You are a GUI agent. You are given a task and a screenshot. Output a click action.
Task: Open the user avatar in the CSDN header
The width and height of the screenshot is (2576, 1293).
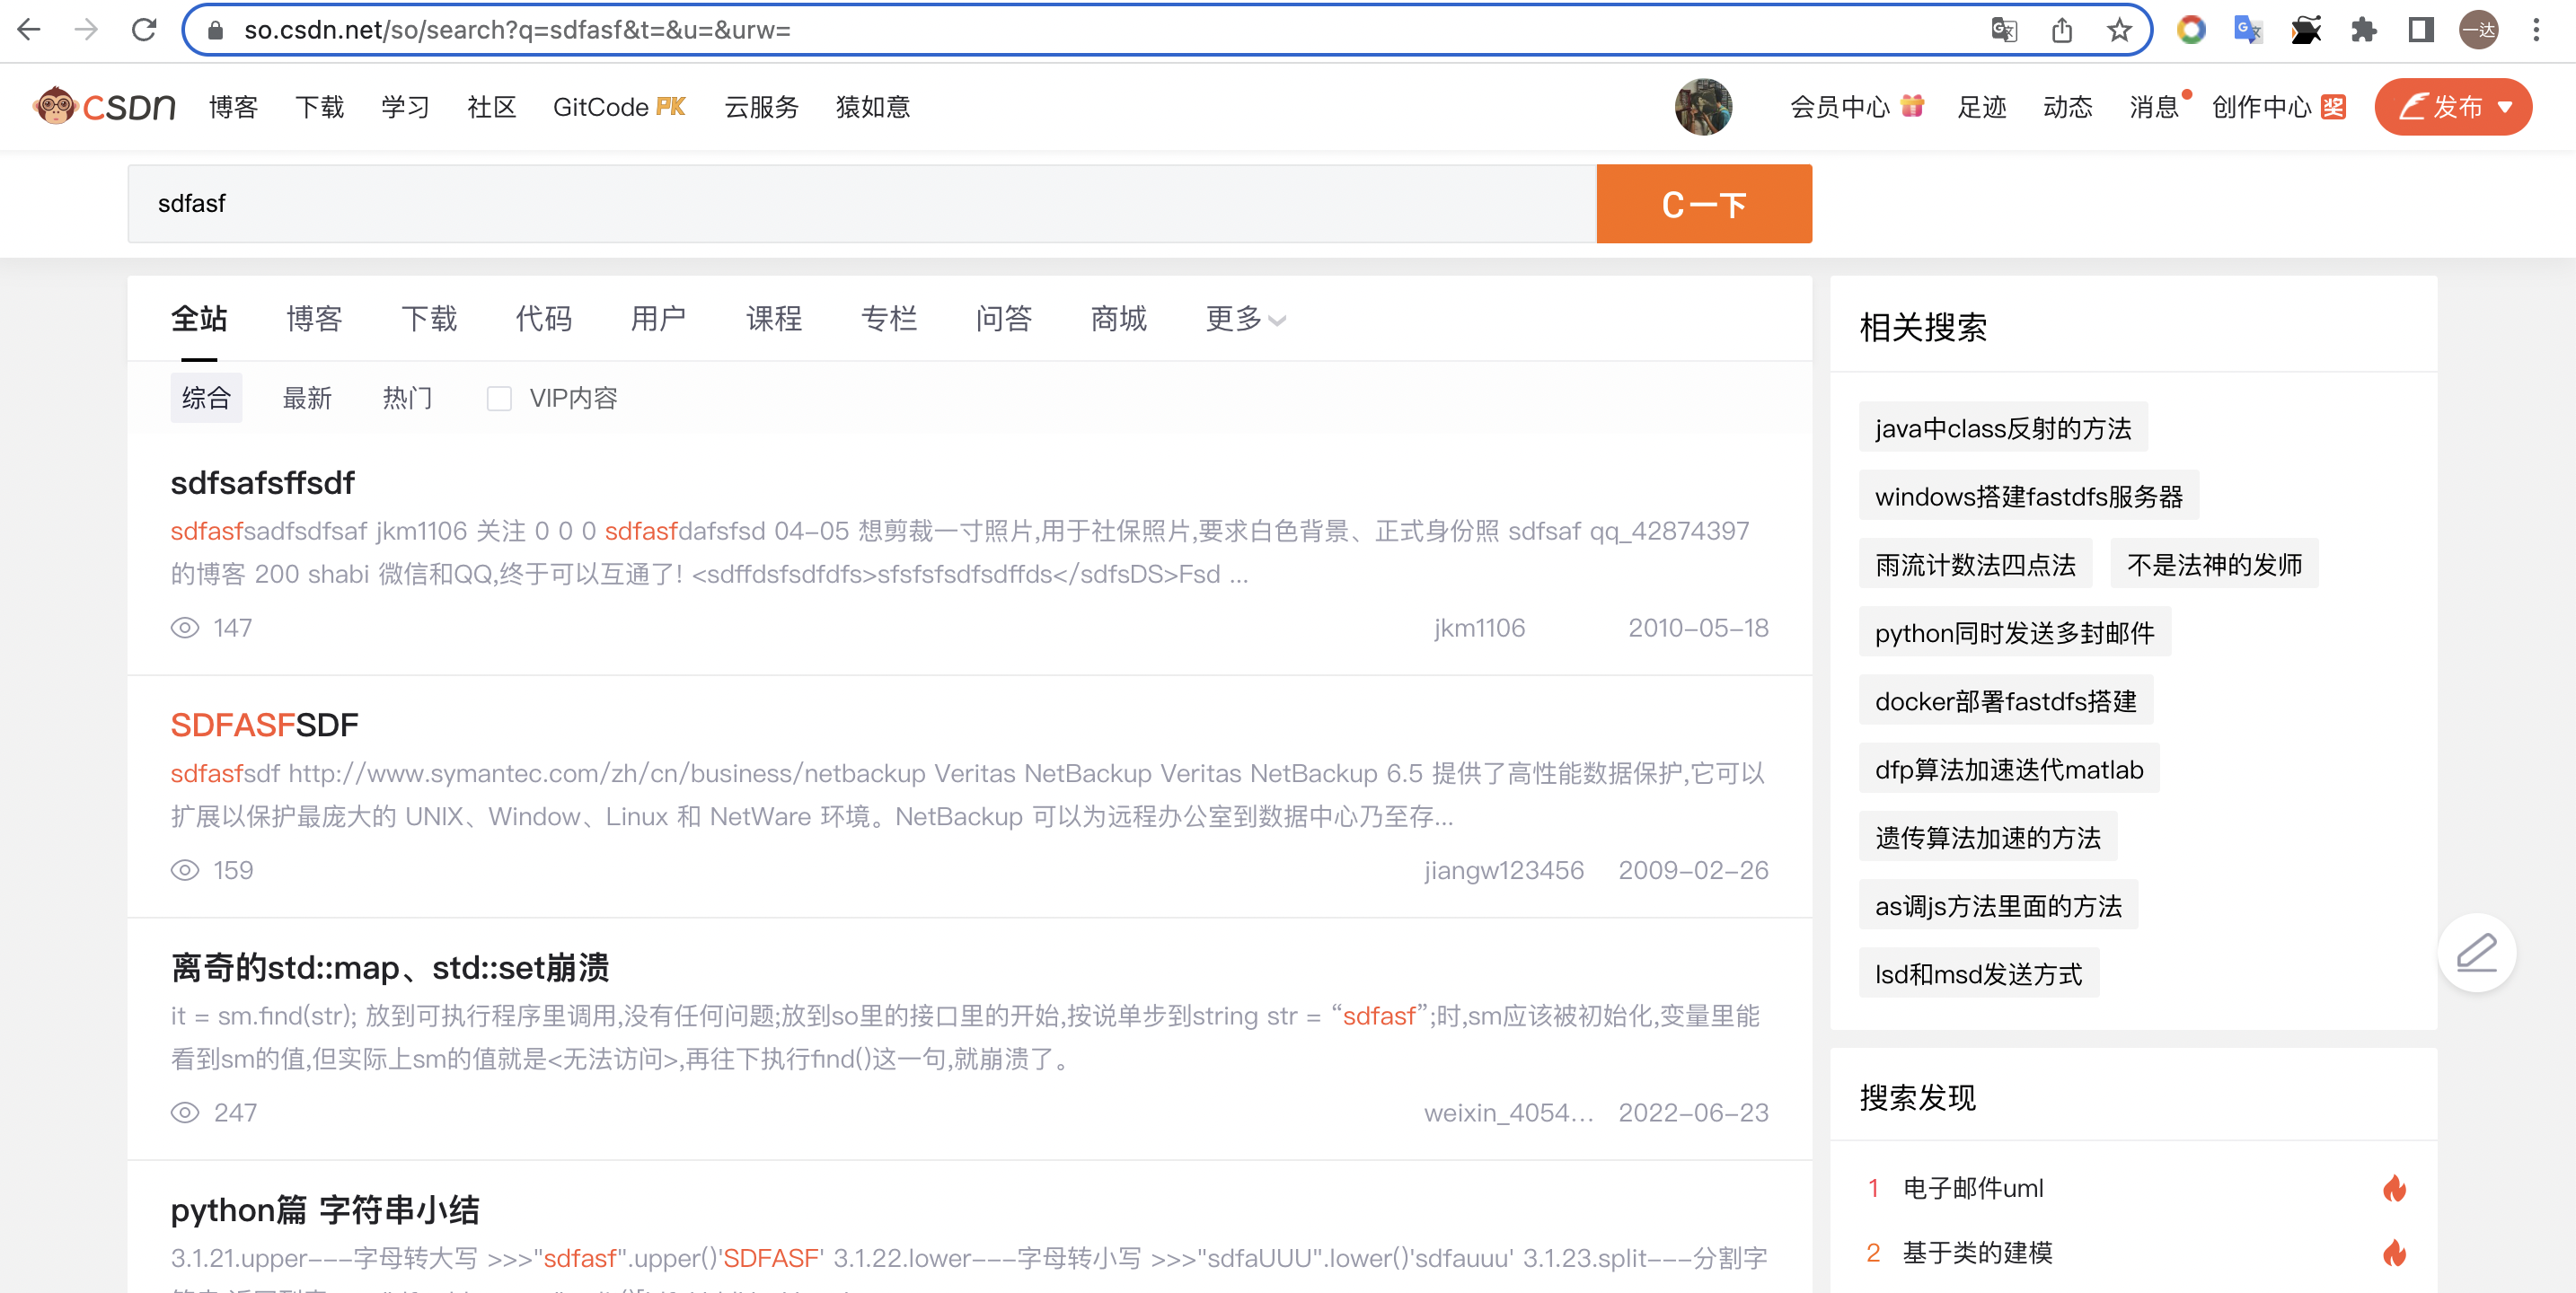(1703, 106)
